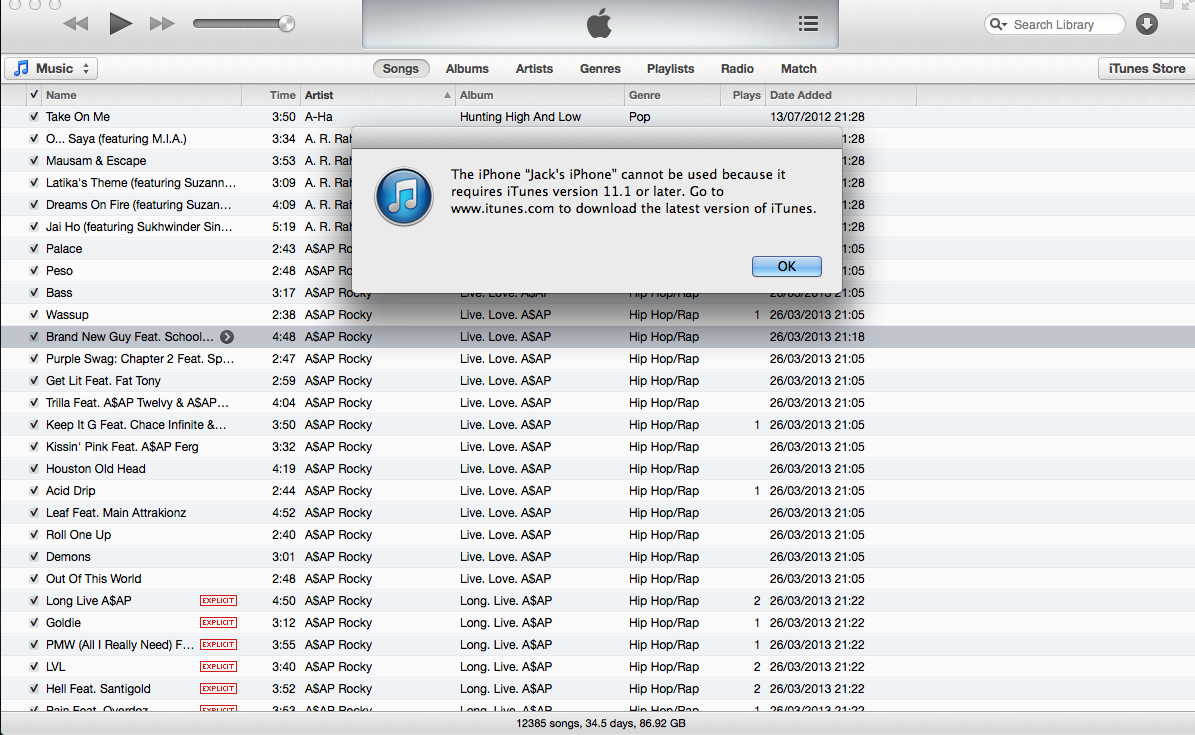This screenshot has width=1195, height=735.
Task: Click Explicit badge on PMW row
Action: (x=219, y=645)
